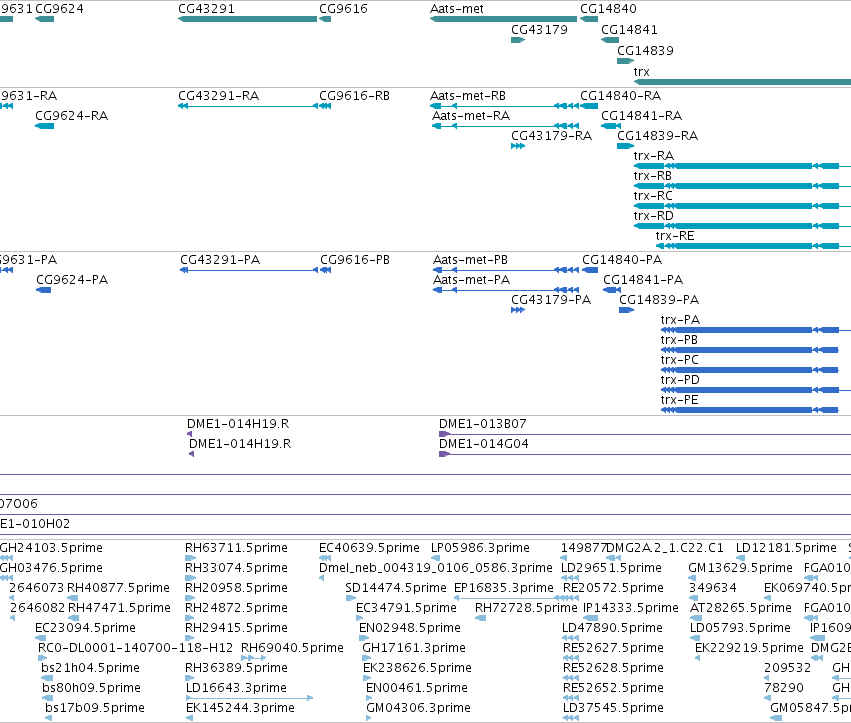Open the trx-RA transcript label
This screenshot has width=851, height=723.
point(653,156)
